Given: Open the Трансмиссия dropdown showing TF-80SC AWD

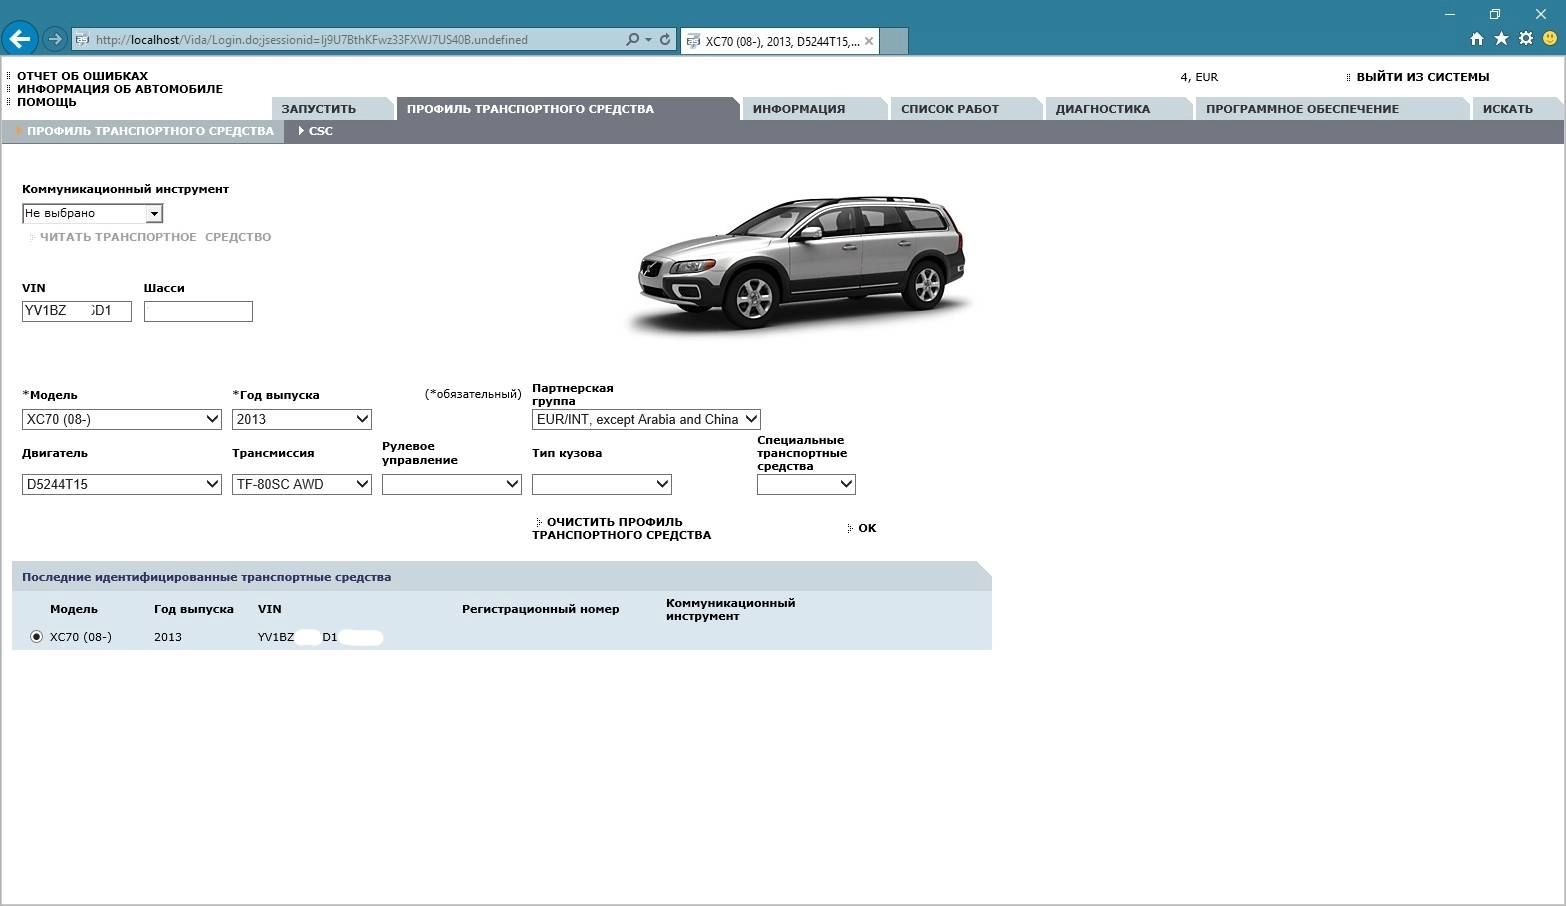Looking at the screenshot, I should [302, 484].
